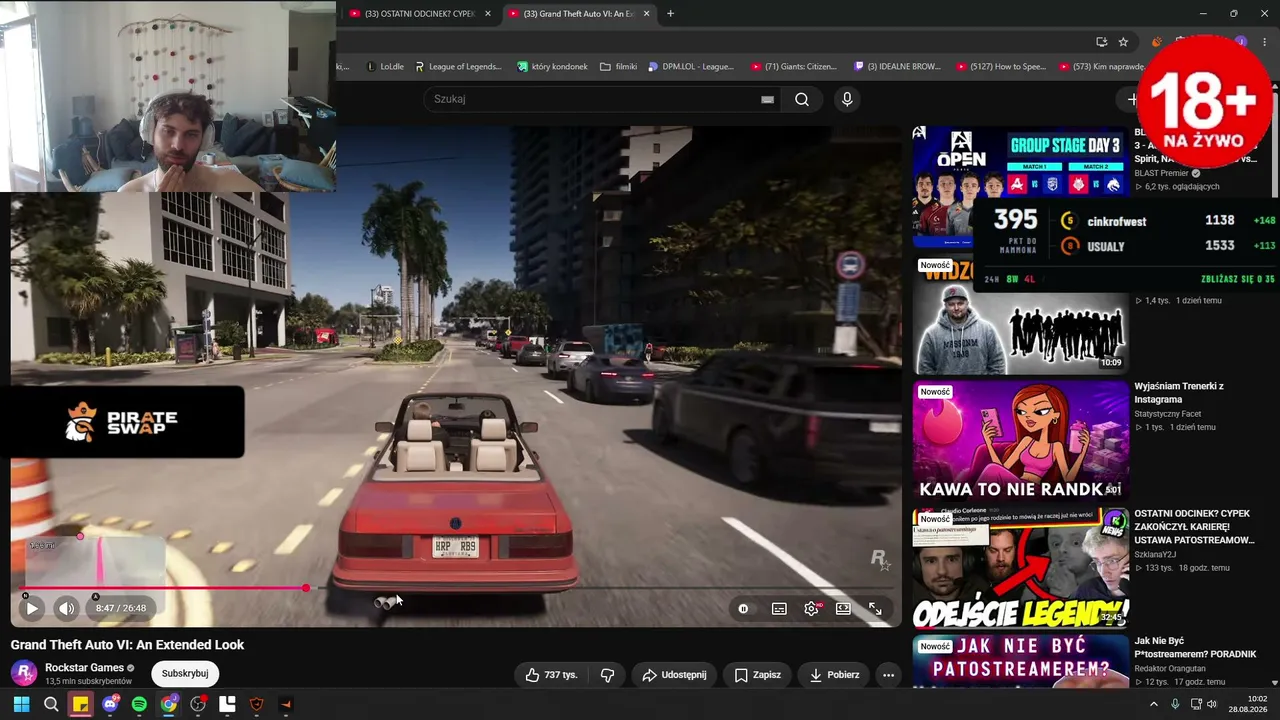Open 'Jak Nie Być P*tostreamerem? PORADNIK' title
The width and height of the screenshot is (1280, 720).
[1195, 647]
